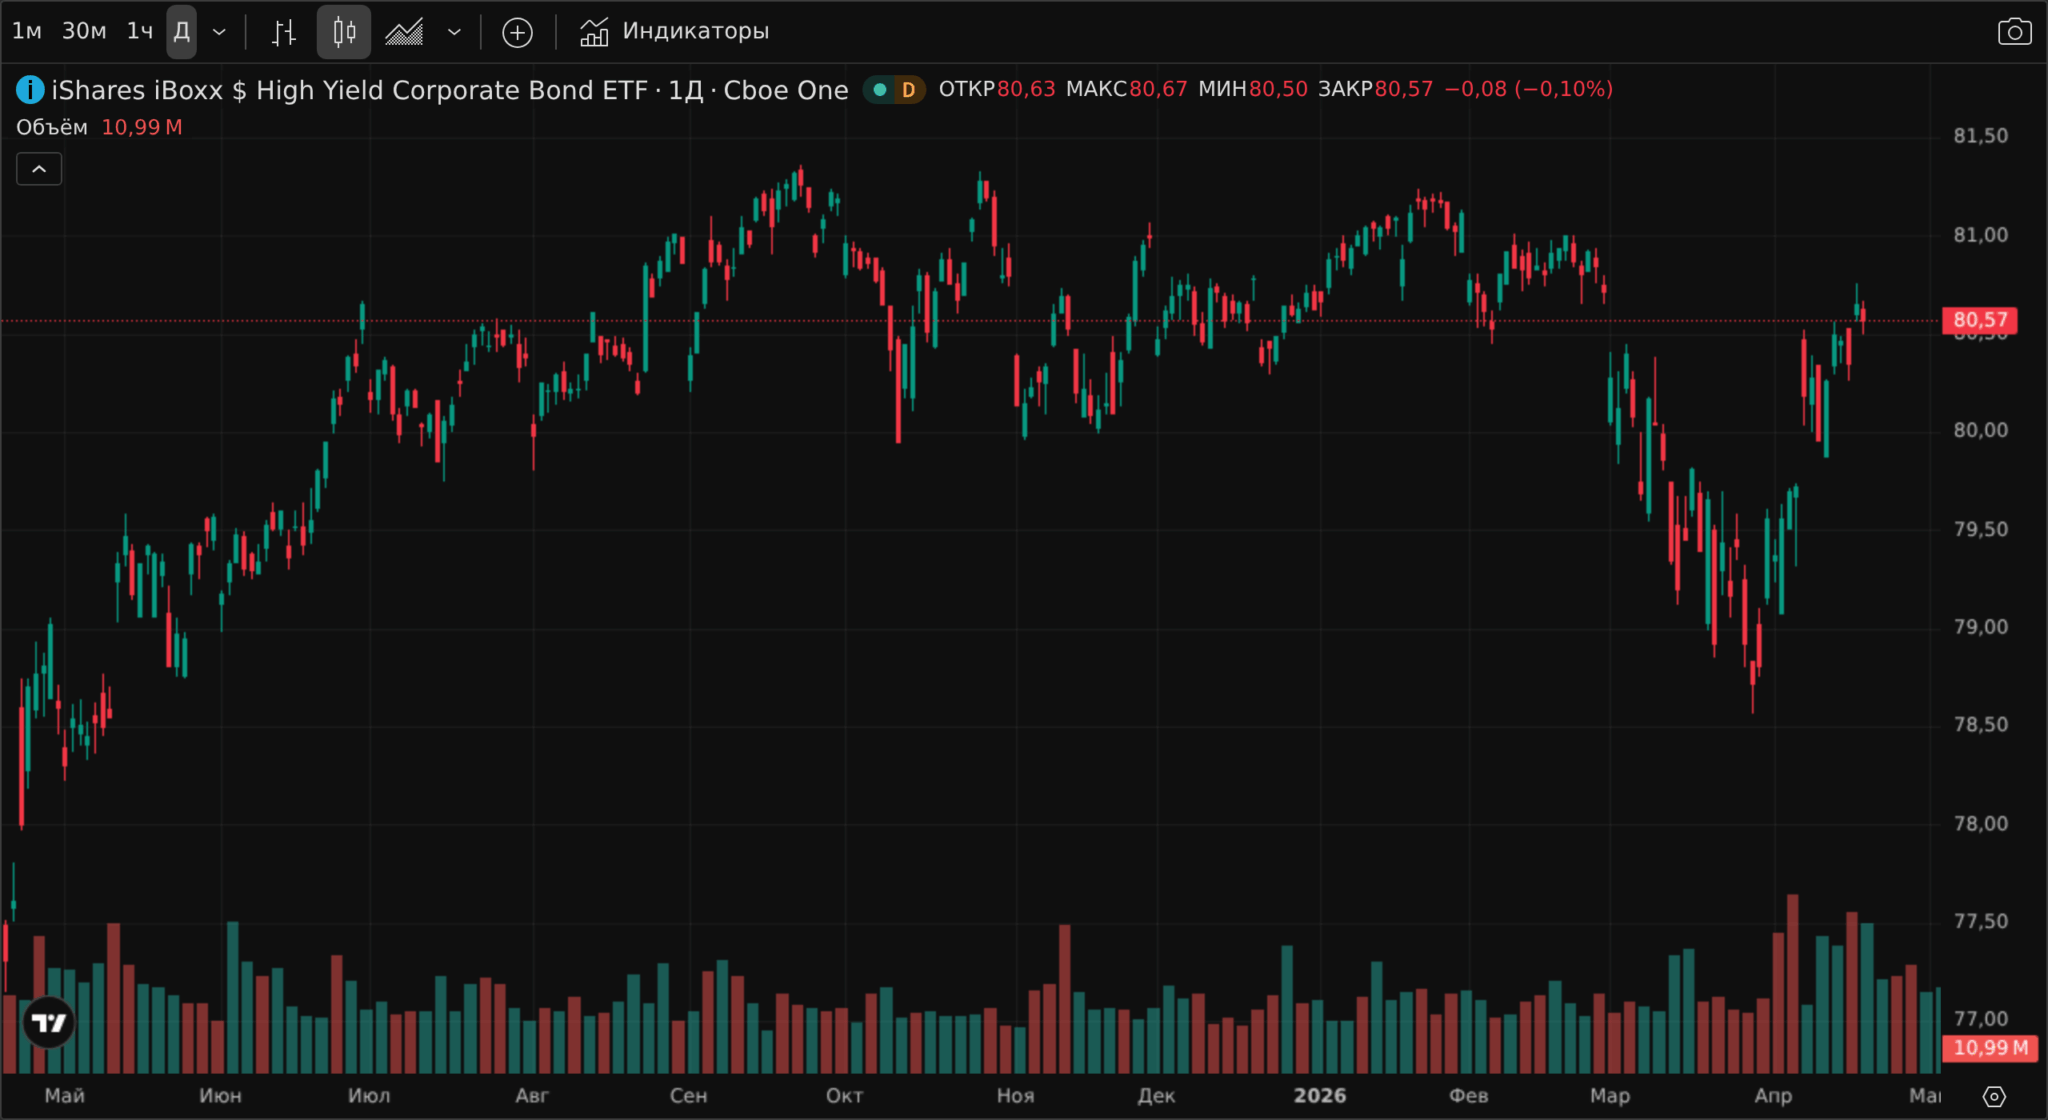Switch to 1м timeframe
The image size is (2048, 1120).
point(27,32)
